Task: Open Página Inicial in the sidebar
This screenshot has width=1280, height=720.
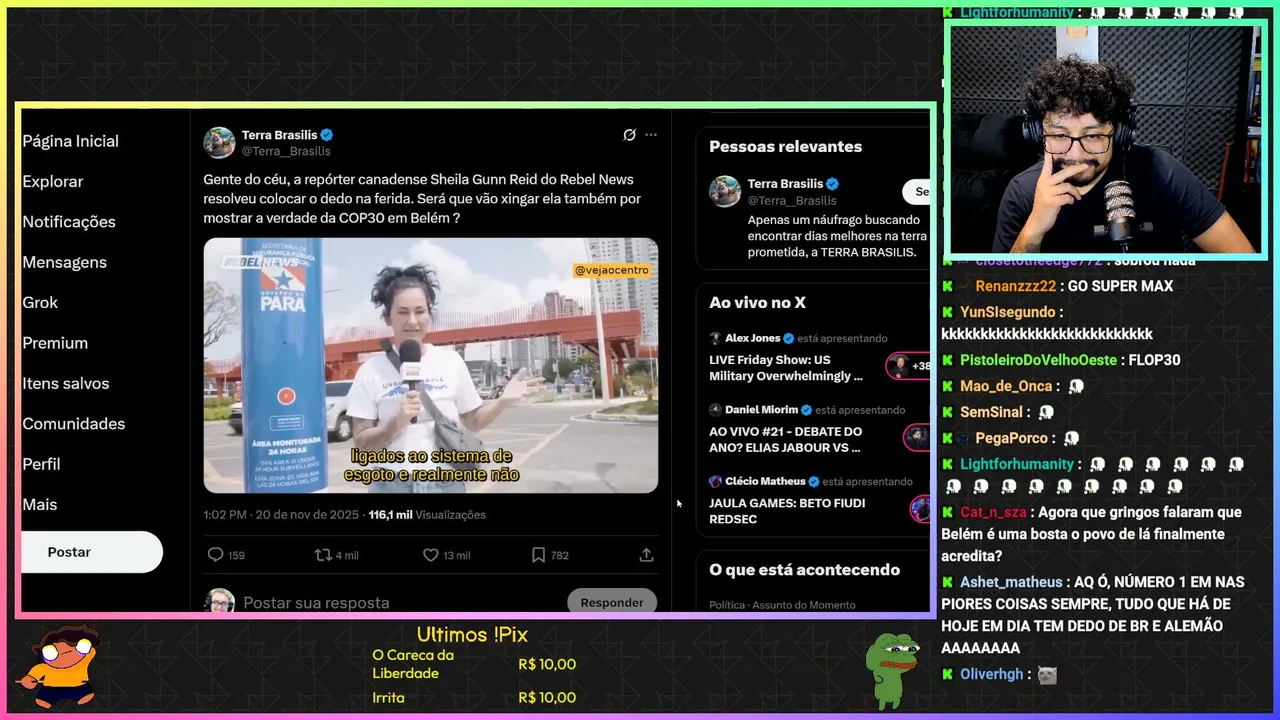Action: coord(70,141)
